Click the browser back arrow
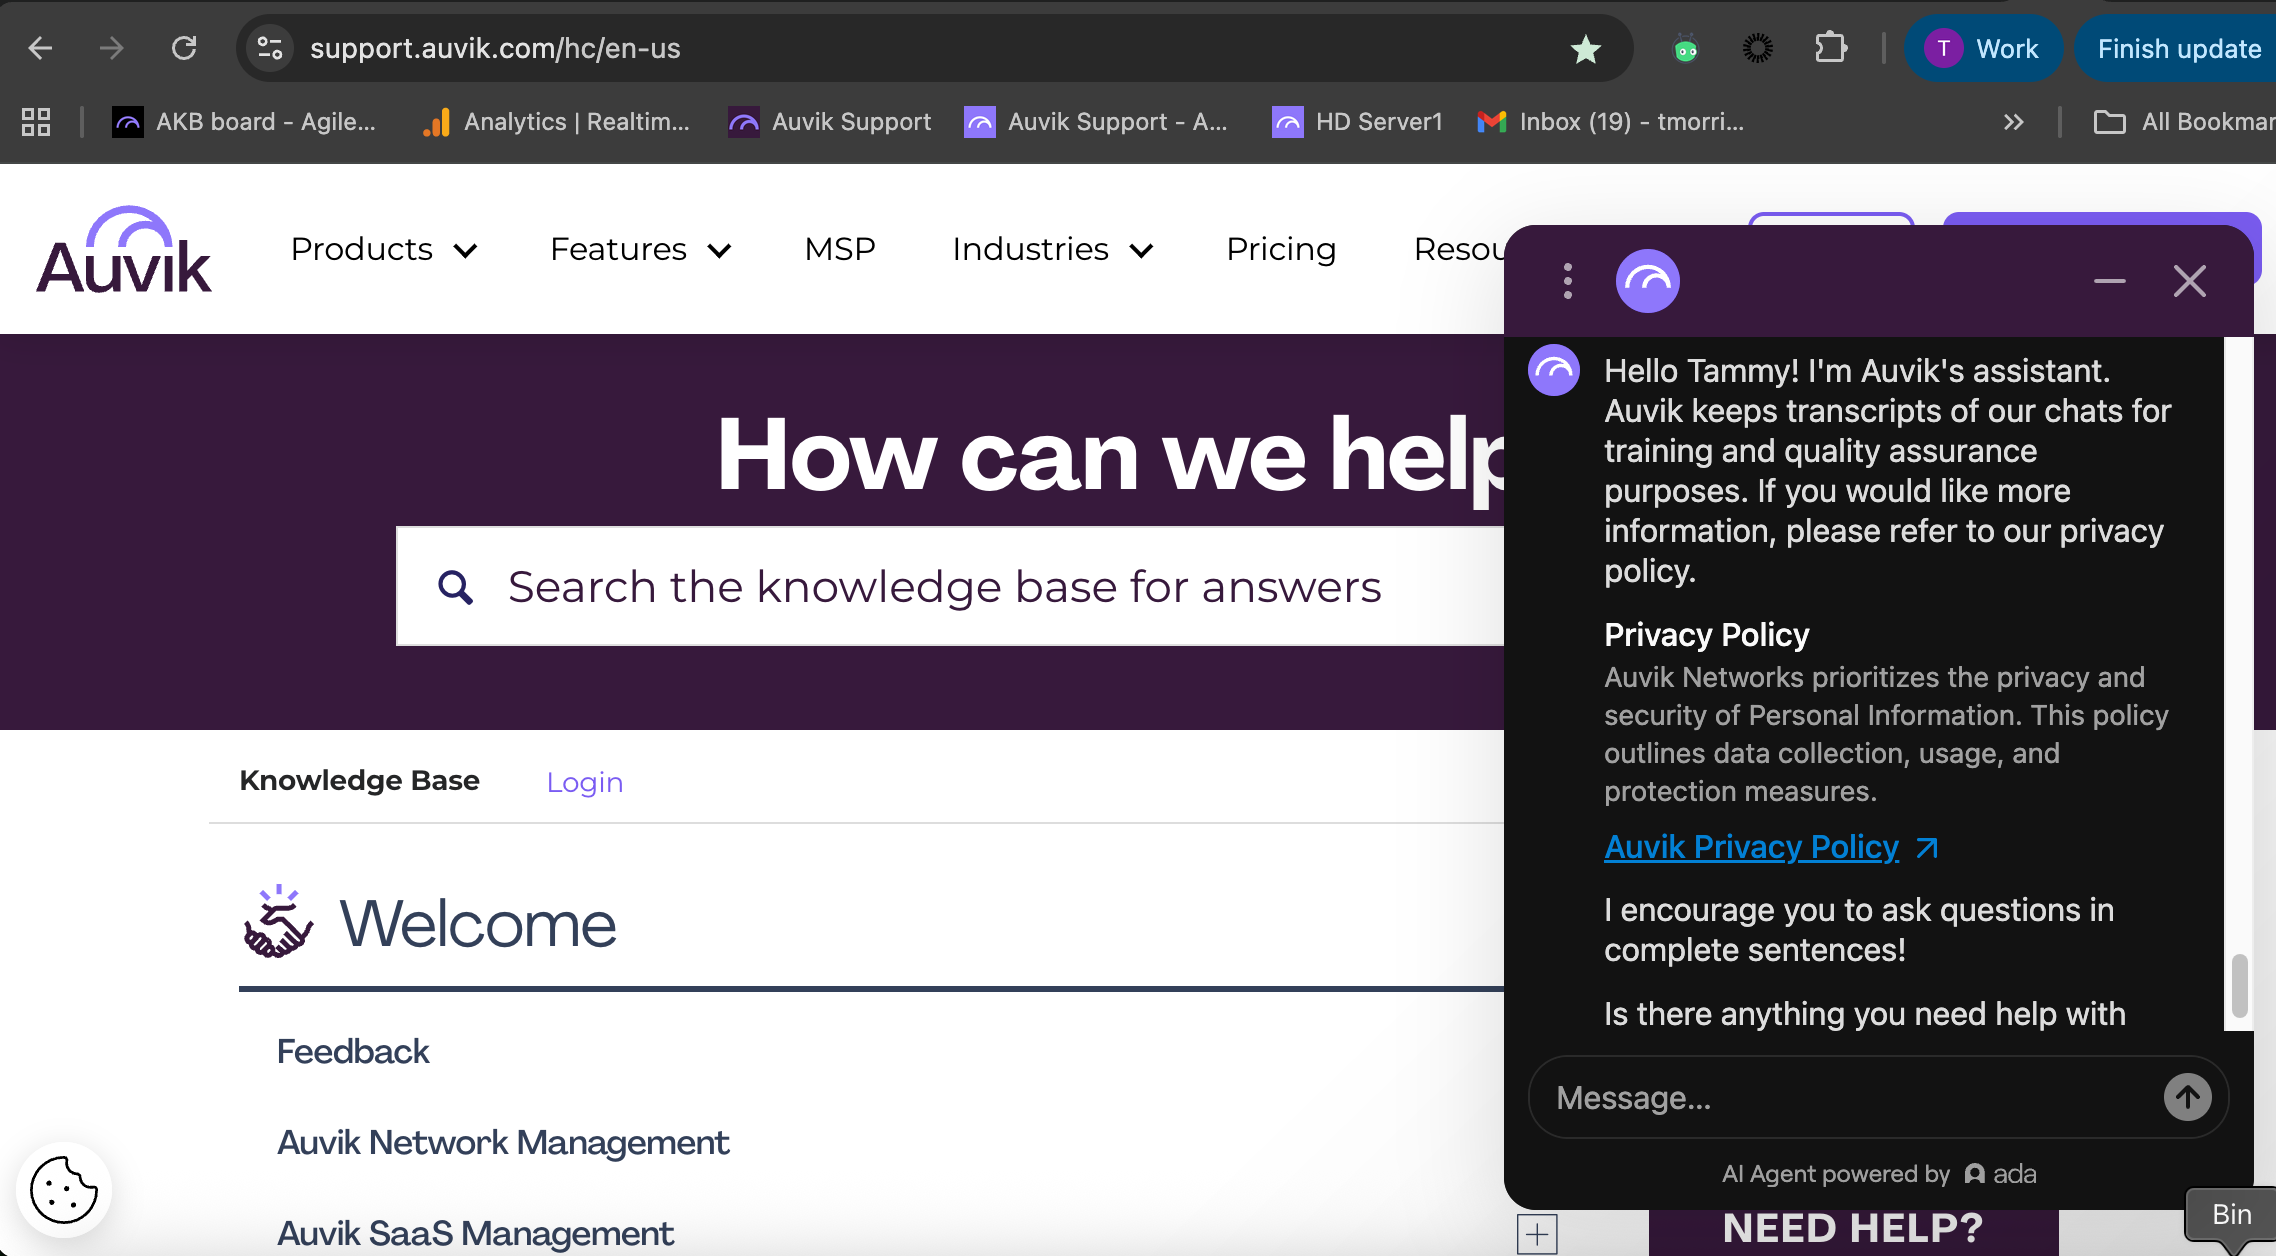Screen dimensions: 2276x1256 [40, 48]
